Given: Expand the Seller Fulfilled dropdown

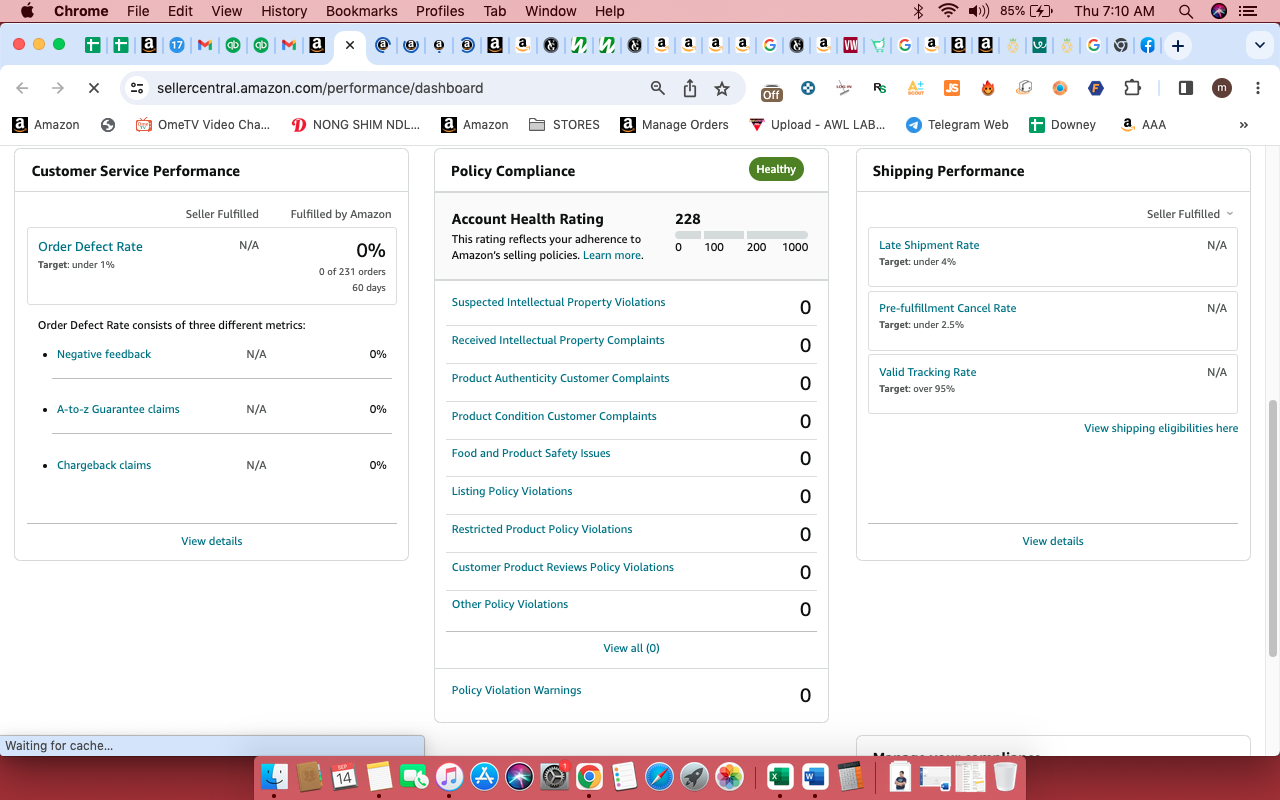Looking at the screenshot, I should pos(1190,214).
